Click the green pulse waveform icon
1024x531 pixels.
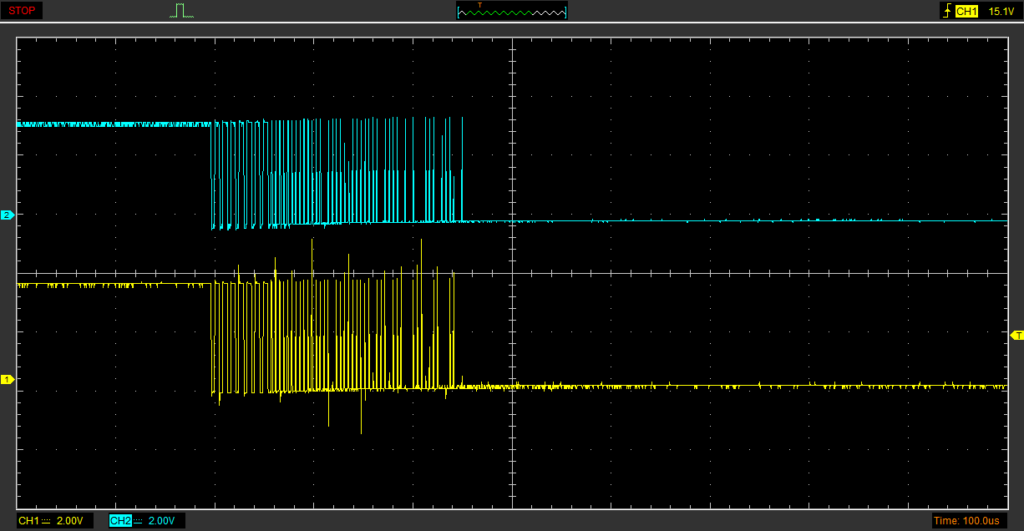[x=181, y=11]
